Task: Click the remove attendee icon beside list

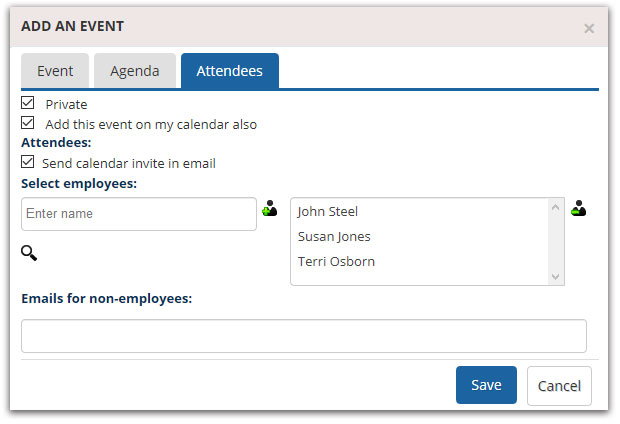Action: (x=578, y=208)
